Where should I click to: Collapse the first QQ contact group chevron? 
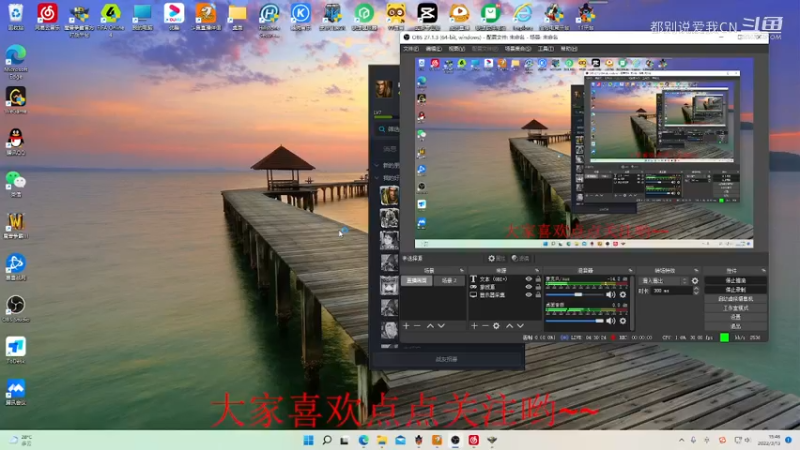coord(377,165)
